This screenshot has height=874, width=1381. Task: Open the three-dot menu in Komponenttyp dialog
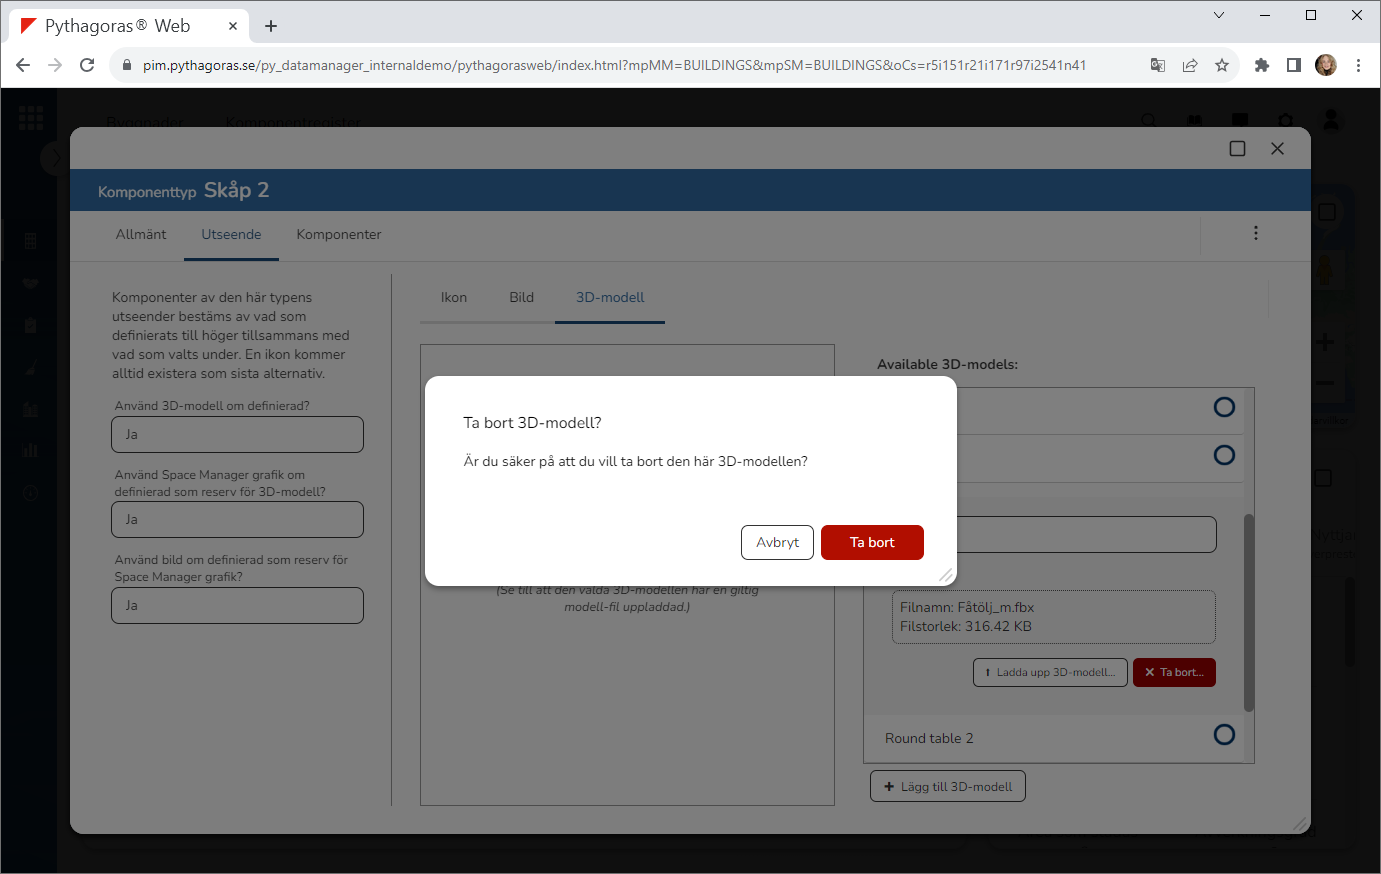click(x=1256, y=233)
